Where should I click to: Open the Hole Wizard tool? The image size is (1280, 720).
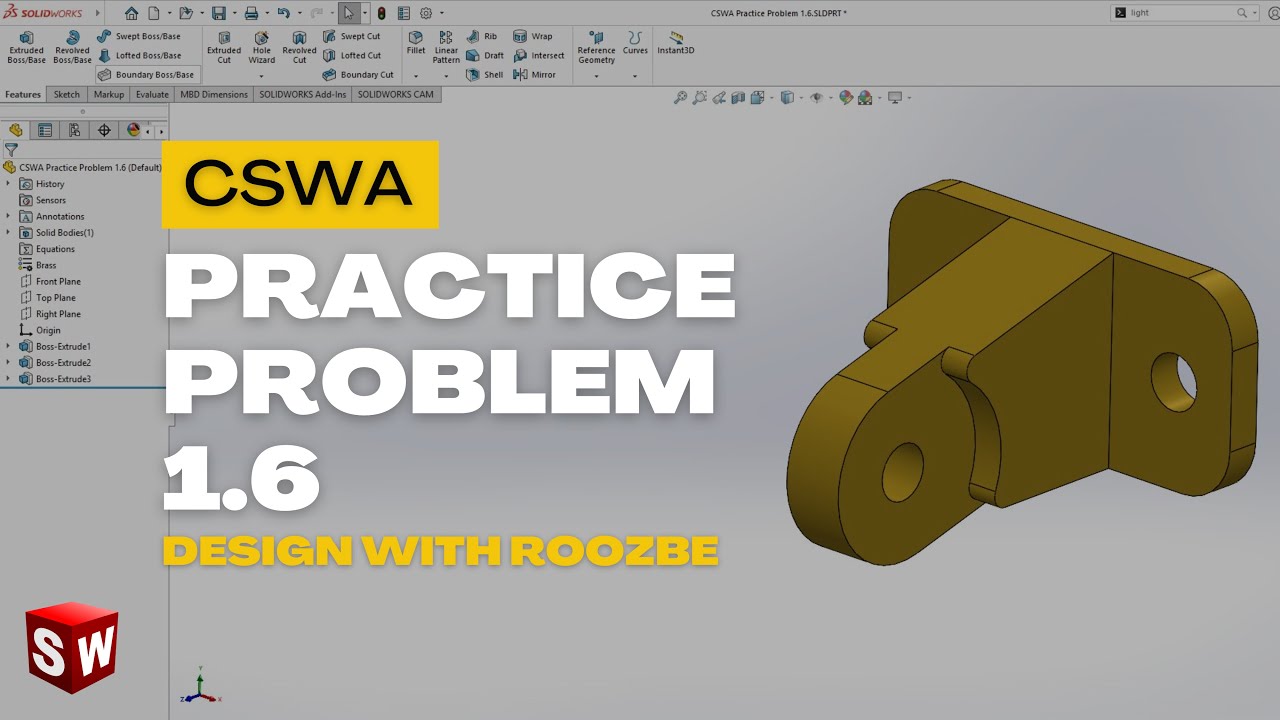(x=261, y=47)
